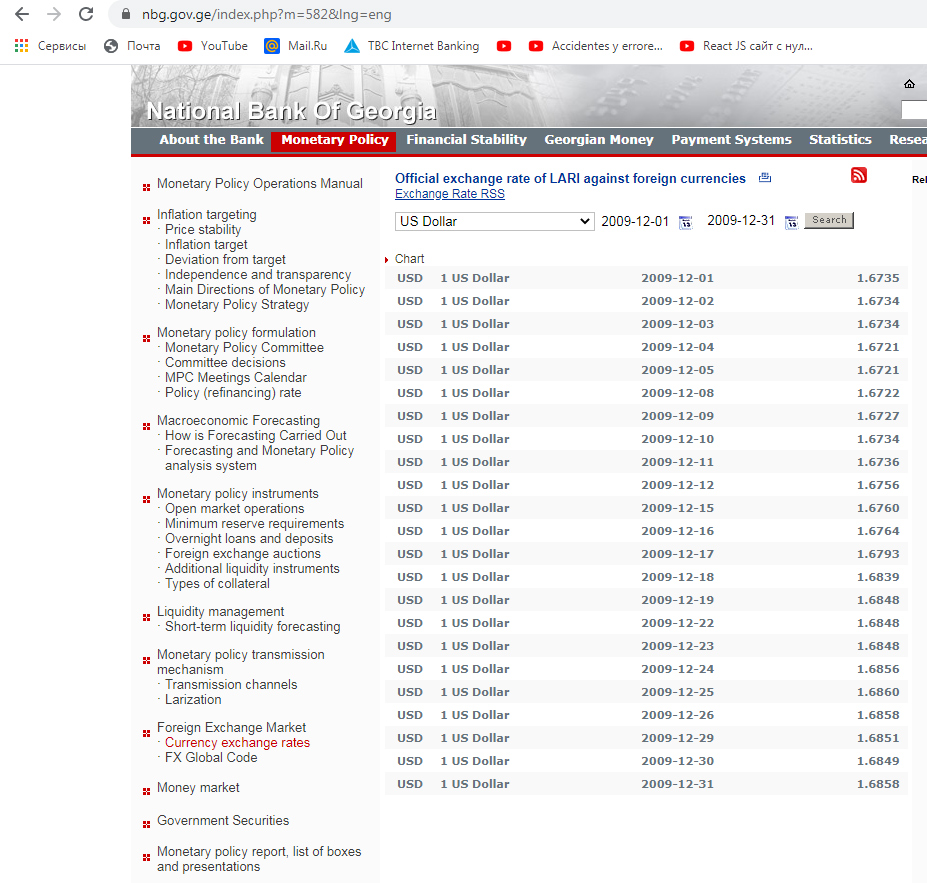Image resolution: width=927 pixels, height=883 pixels.
Task: Open Currency exchange rates in sidebar
Action: tap(237, 743)
